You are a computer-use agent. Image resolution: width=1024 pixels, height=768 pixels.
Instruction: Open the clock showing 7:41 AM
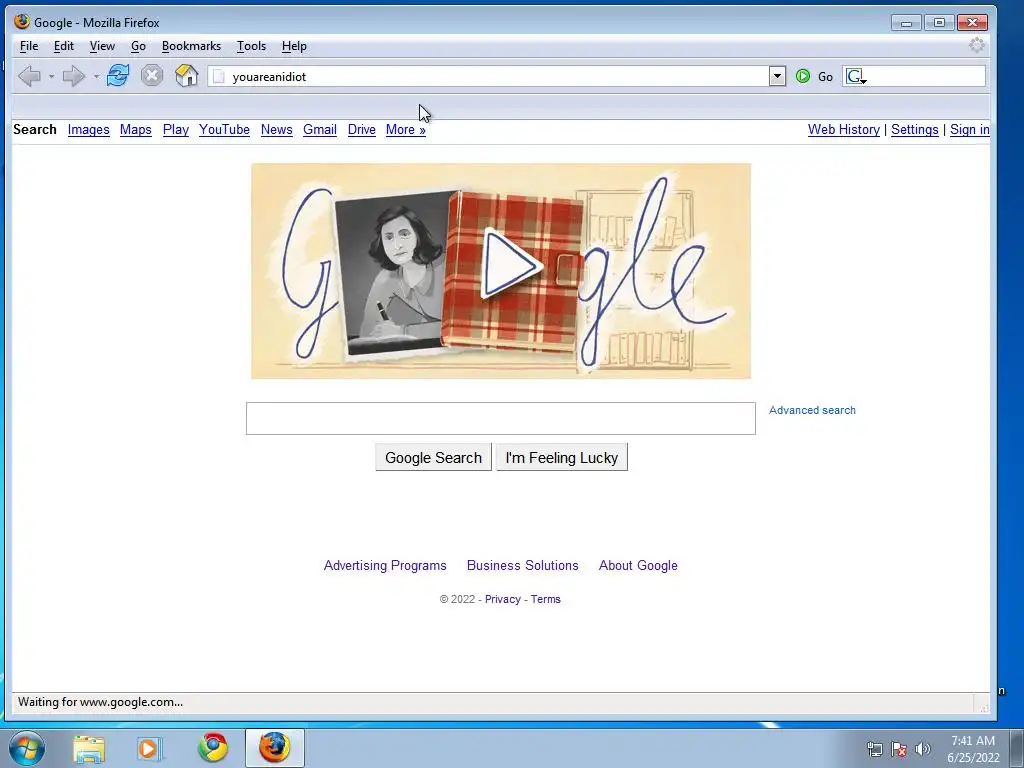pyautogui.click(x=973, y=748)
